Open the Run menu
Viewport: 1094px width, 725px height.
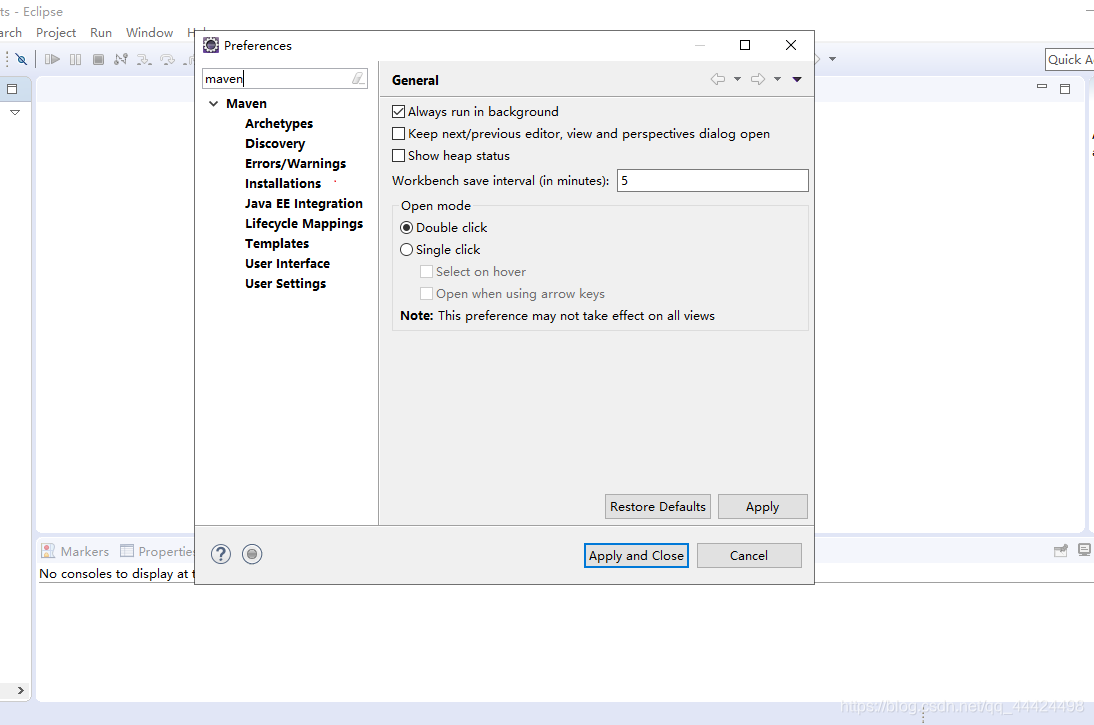pos(100,33)
